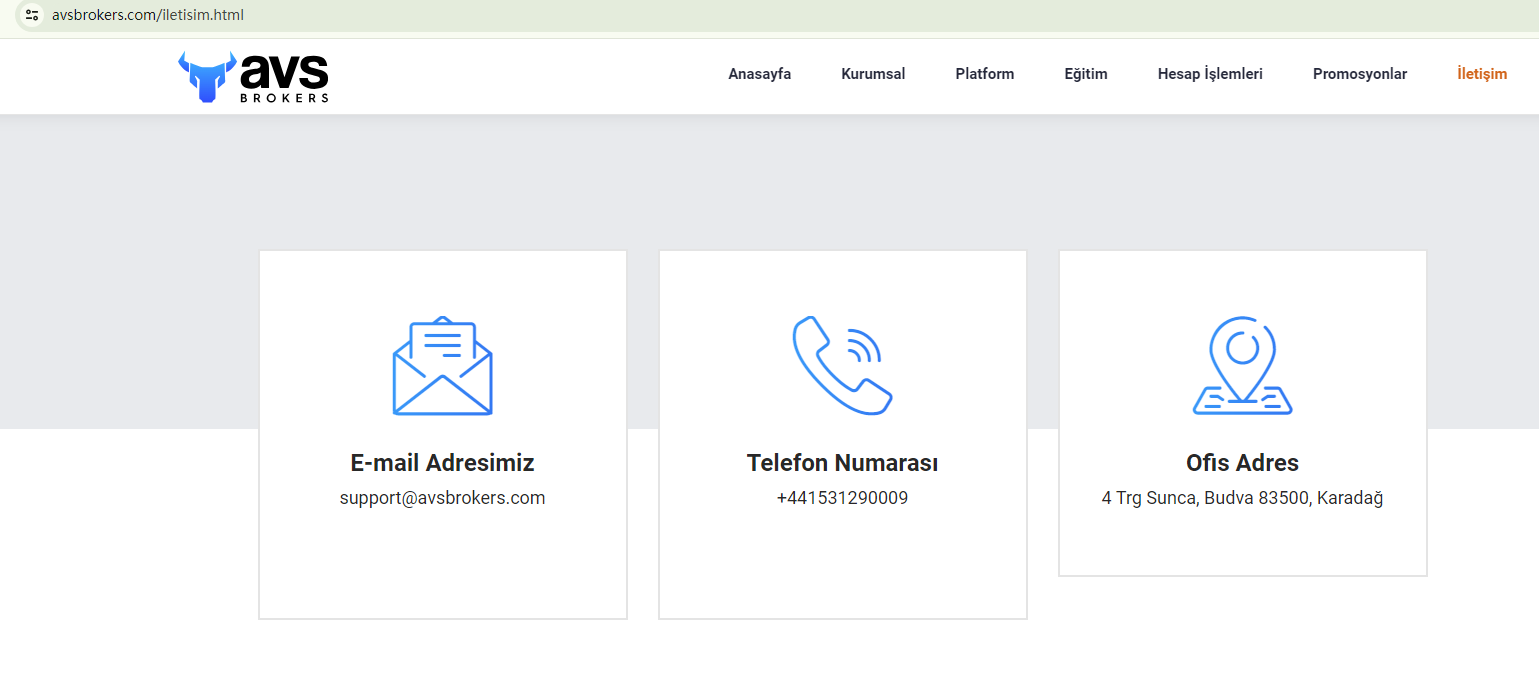Click the envelope email icon
1539x698 pixels.
[x=442, y=366]
